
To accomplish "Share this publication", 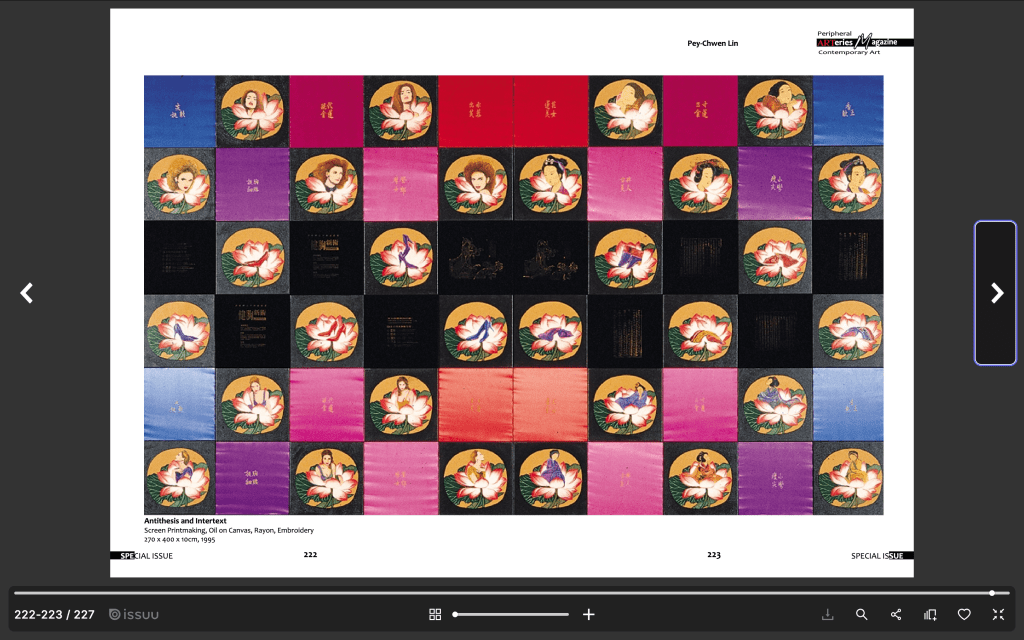I will tap(895, 614).
